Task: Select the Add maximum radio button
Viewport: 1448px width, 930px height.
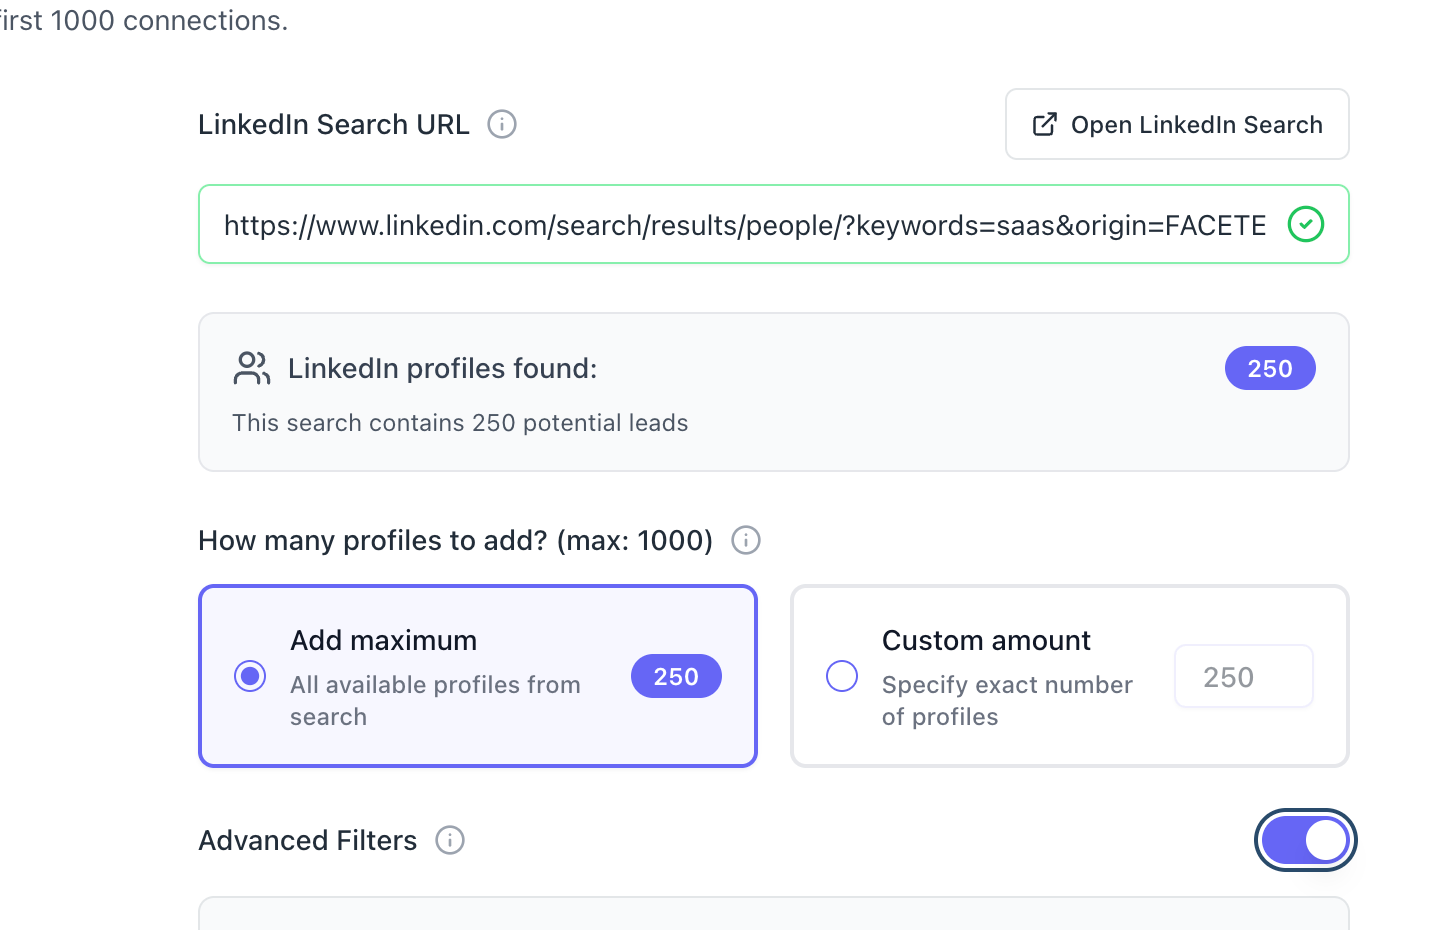Action: [250, 676]
